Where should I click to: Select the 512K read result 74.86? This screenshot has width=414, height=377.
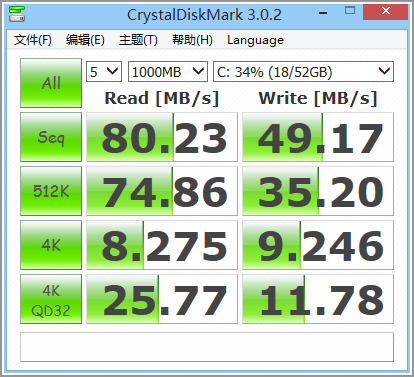click(x=162, y=191)
